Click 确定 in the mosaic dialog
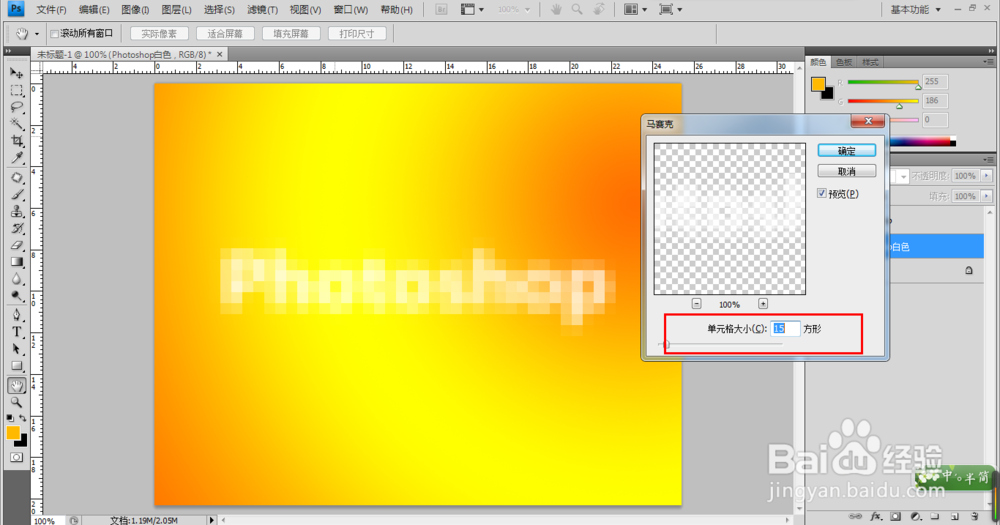 click(847, 151)
